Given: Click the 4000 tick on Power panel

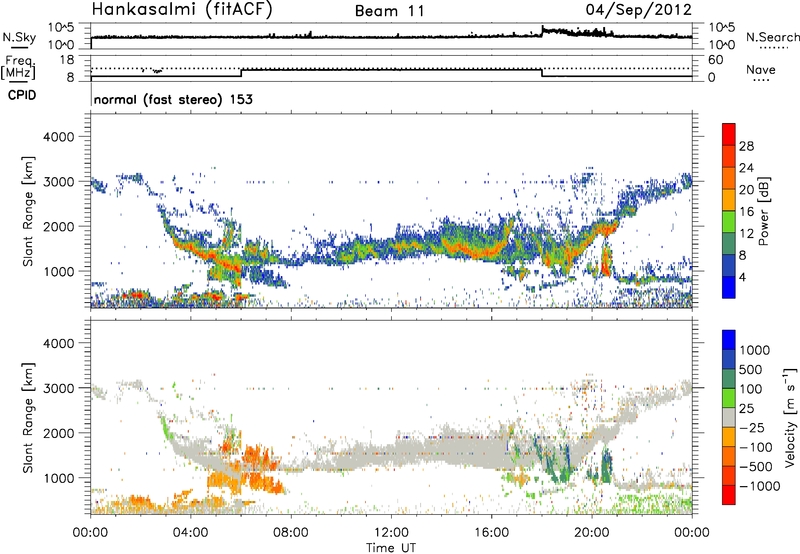Looking at the screenshot, I should coord(58,137).
